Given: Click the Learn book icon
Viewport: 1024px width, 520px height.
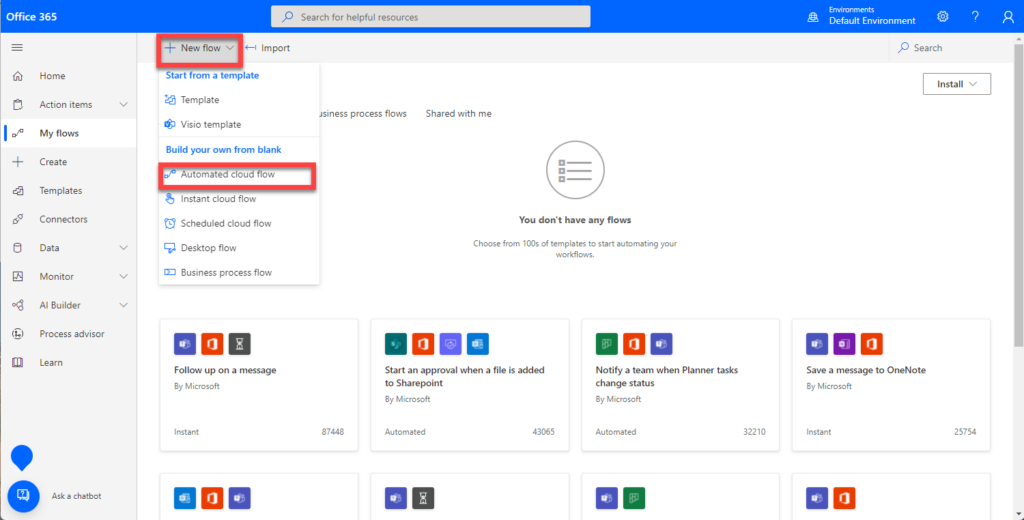Looking at the screenshot, I should pyautogui.click(x=18, y=363).
